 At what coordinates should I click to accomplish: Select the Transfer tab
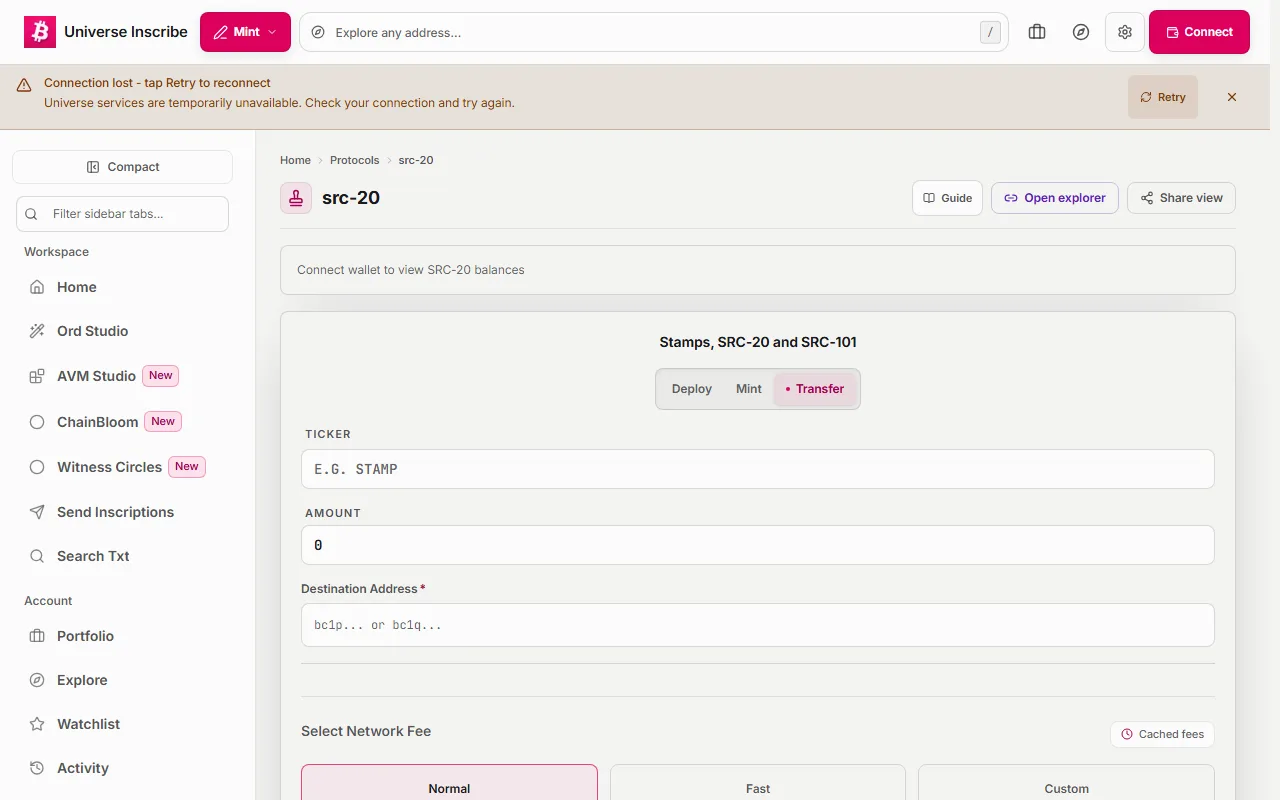(x=815, y=389)
